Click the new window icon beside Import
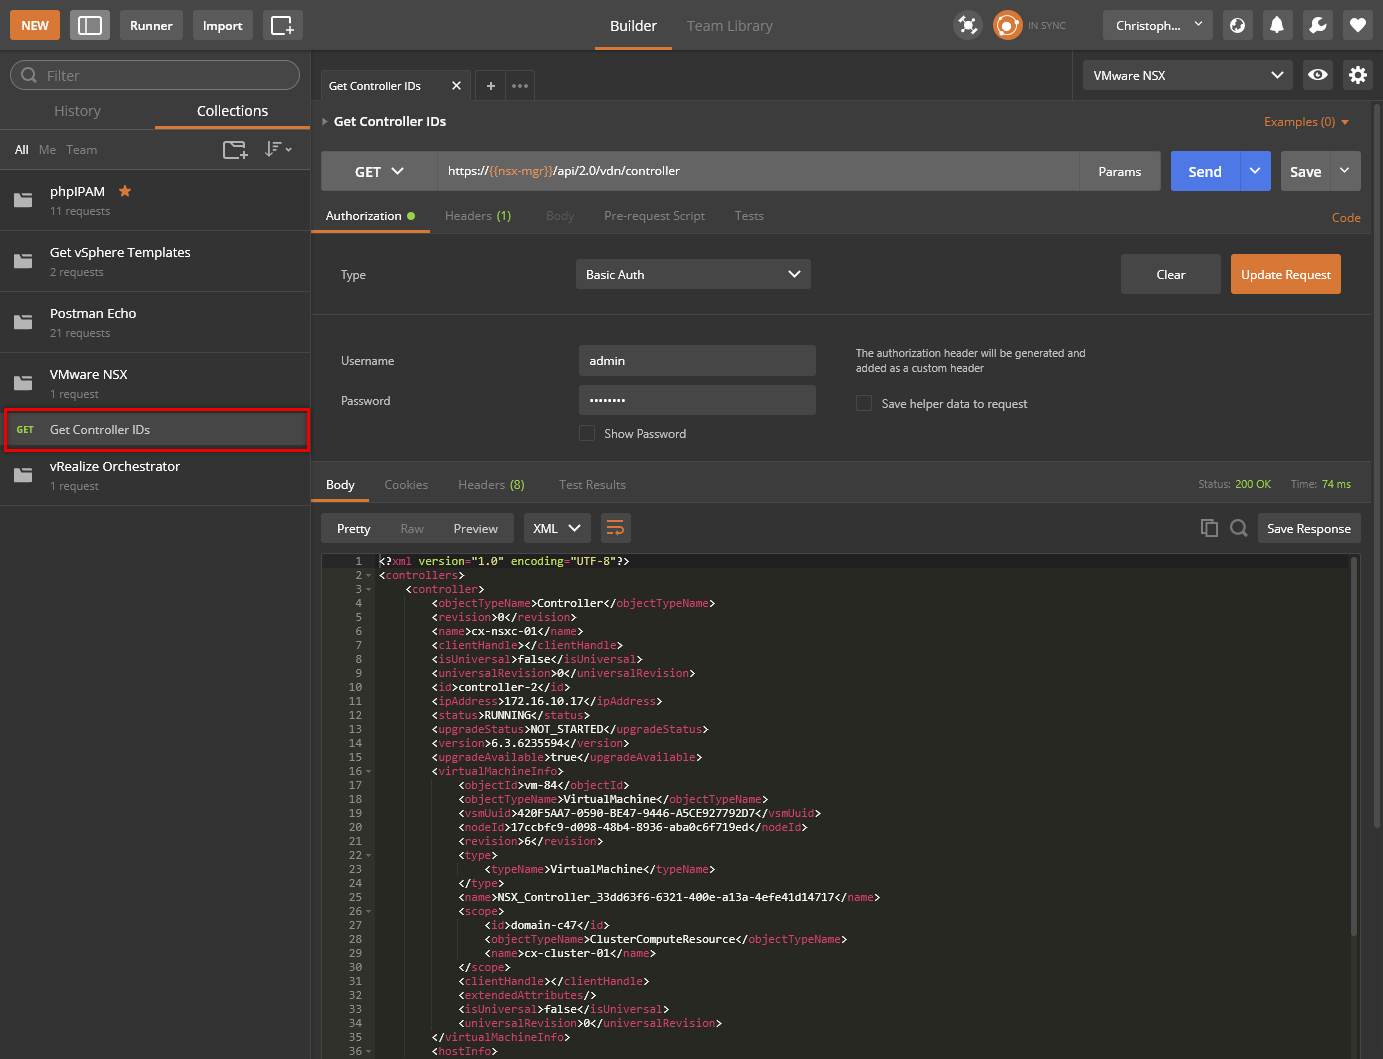This screenshot has width=1383, height=1059. pyautogui.click(x=282, y=26)
